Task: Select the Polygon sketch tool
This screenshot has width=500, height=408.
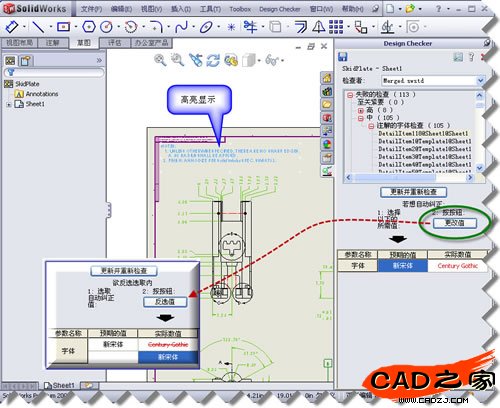Action: pos(89,27)
